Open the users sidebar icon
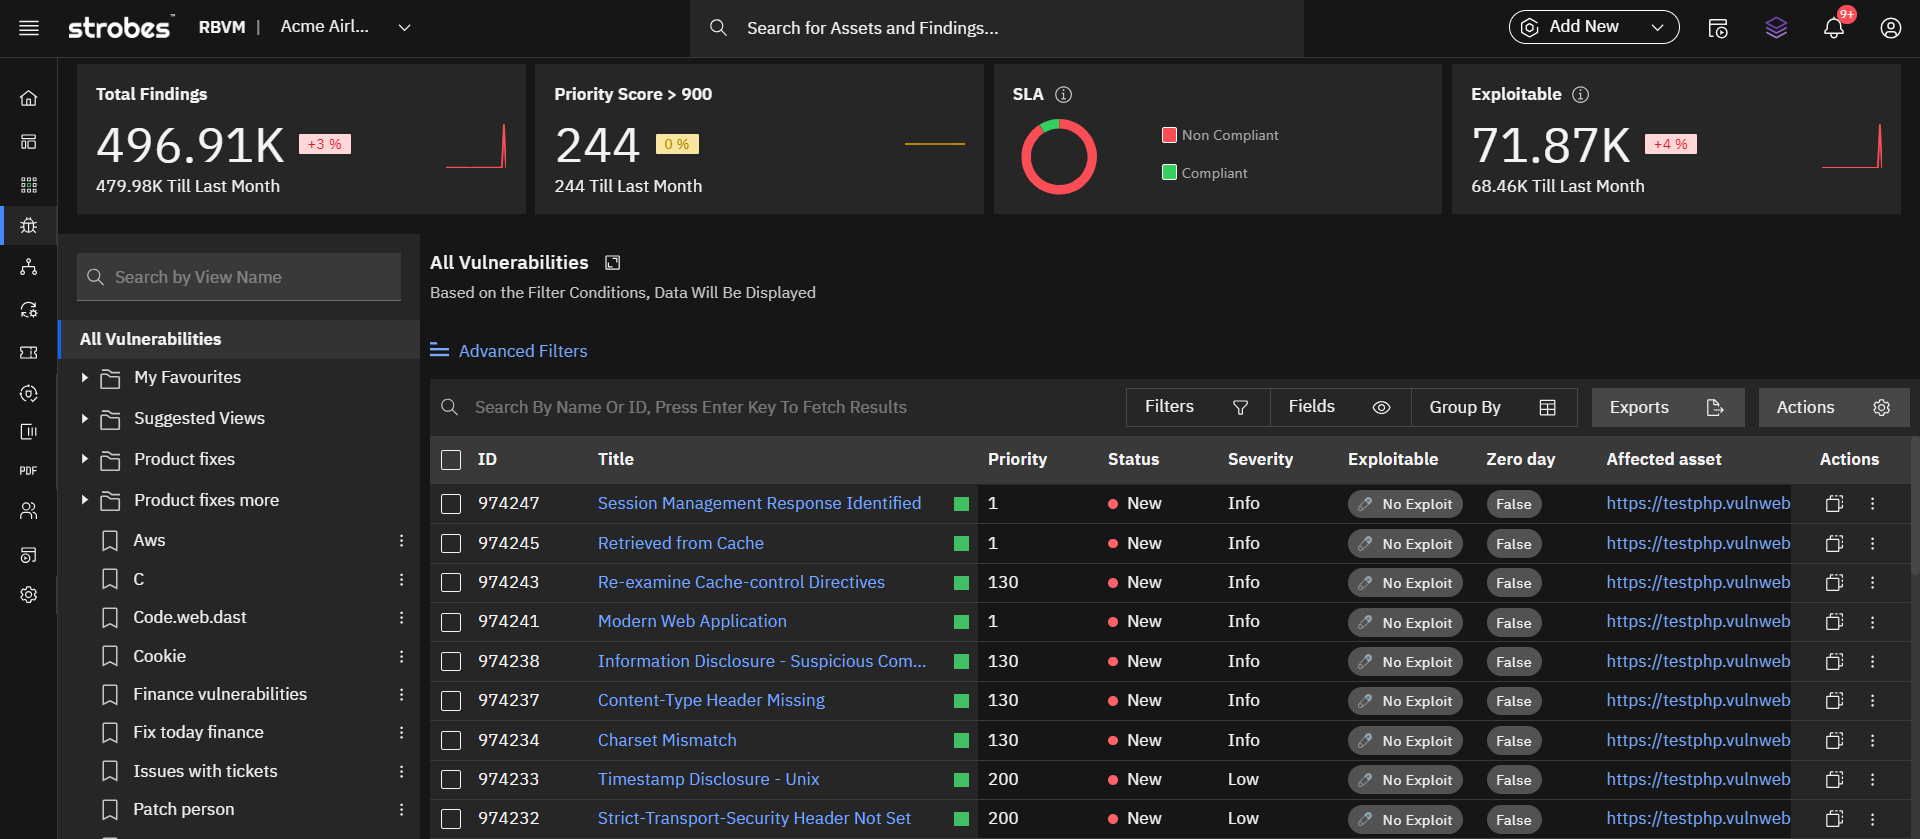The width and height of the screenshot is (1920, 839). [29, 511]
